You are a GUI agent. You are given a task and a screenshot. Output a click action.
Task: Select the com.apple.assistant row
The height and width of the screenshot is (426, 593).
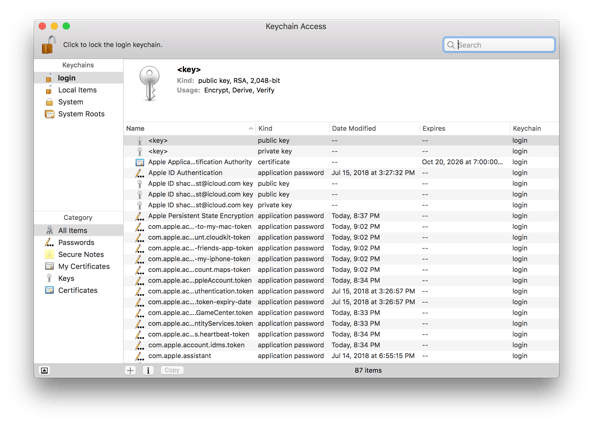coord(341,356)
